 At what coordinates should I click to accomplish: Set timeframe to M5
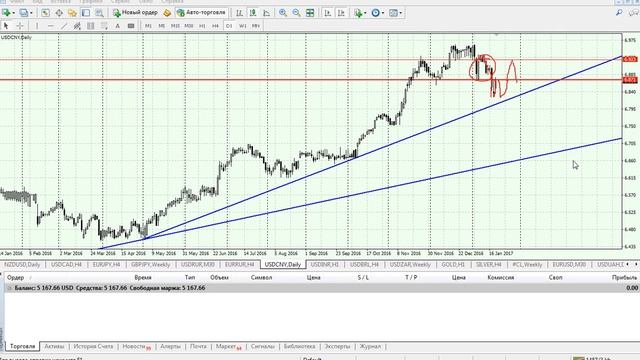click(162, 26)
